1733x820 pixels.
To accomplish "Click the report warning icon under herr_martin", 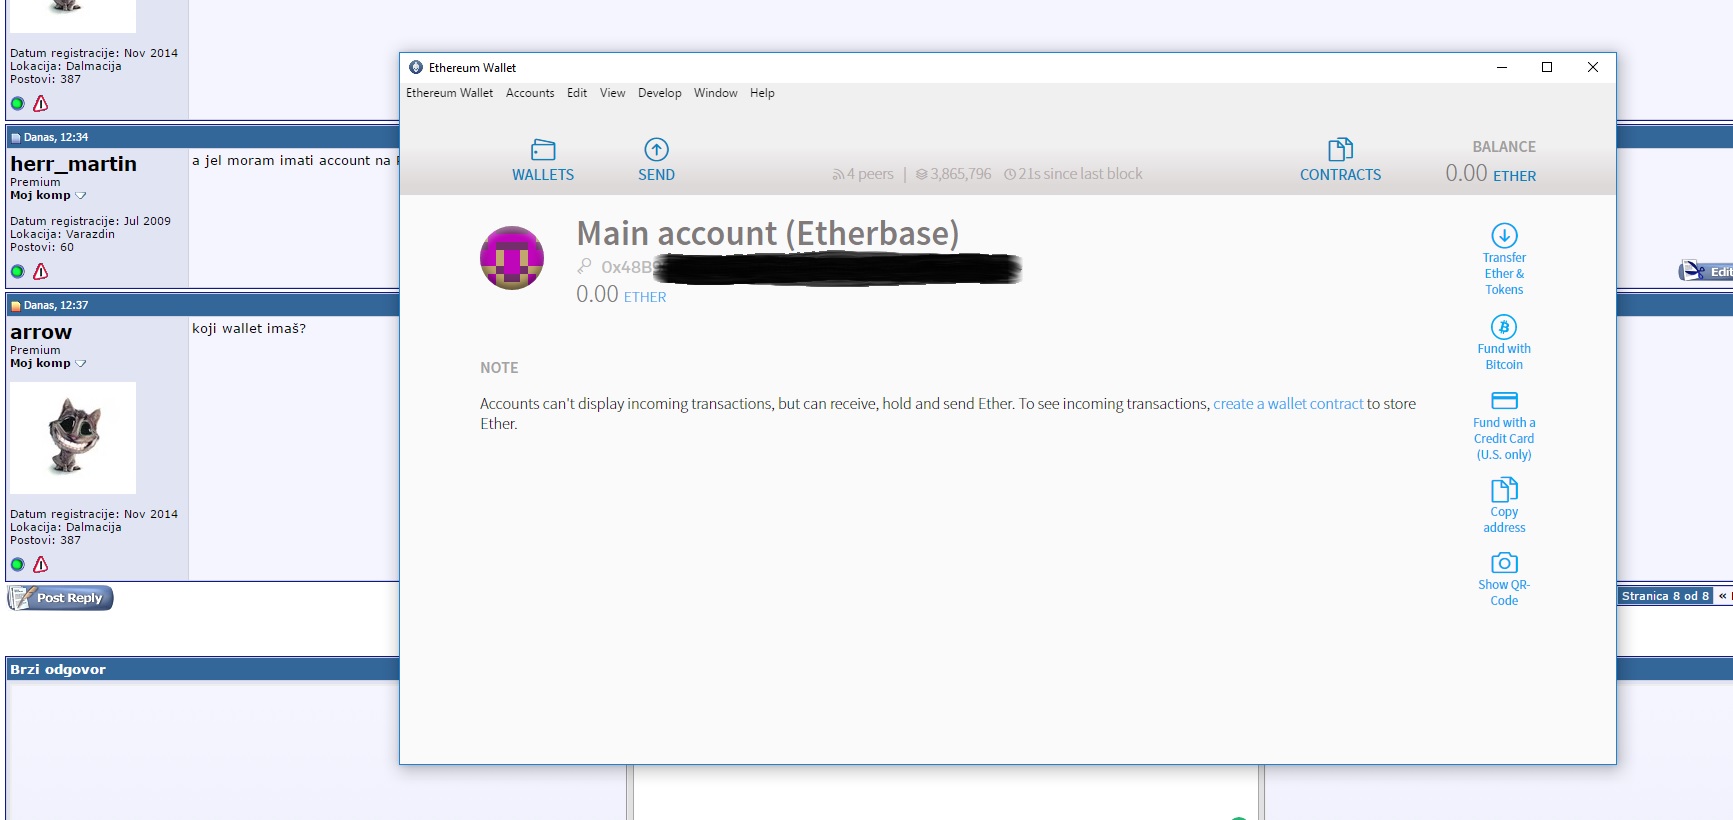I will click(41, 272).
